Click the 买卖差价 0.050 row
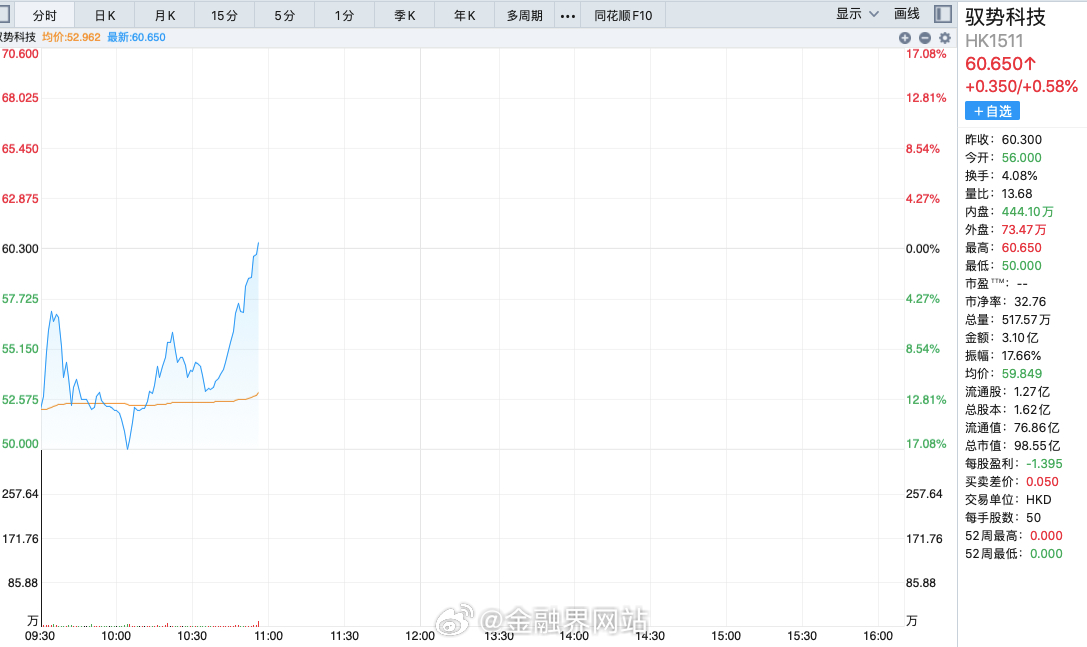Screen dimensions: 1087x647 pos(1012,482)
